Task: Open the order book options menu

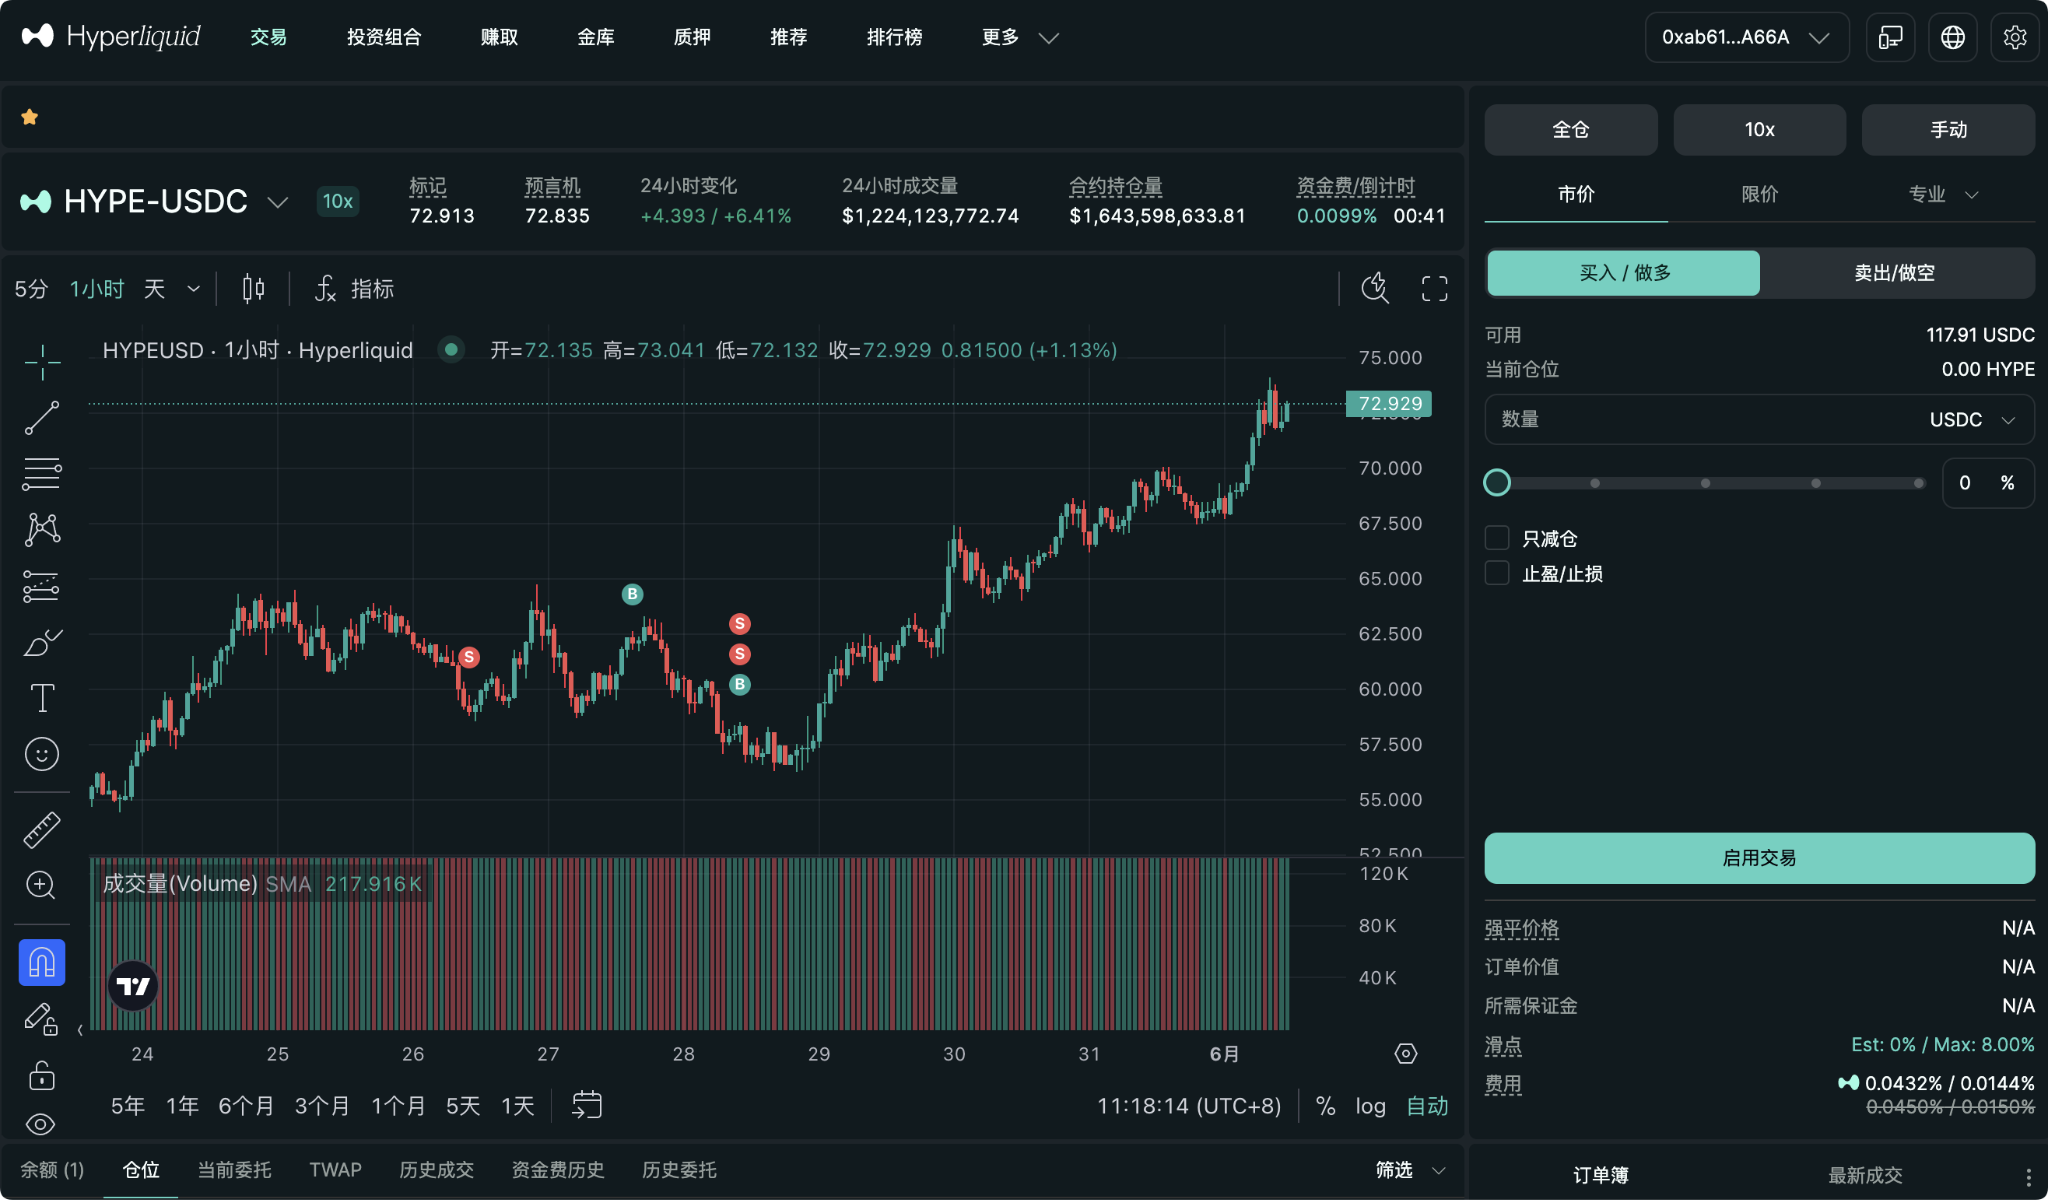Action: click(x=2027, y=1177)
